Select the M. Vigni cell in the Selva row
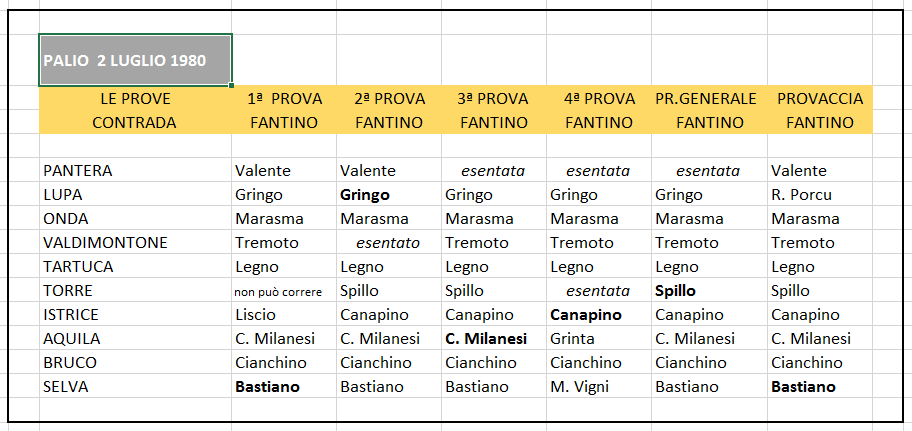This screenshot has width=912, height=431. [x=599, y=386]
